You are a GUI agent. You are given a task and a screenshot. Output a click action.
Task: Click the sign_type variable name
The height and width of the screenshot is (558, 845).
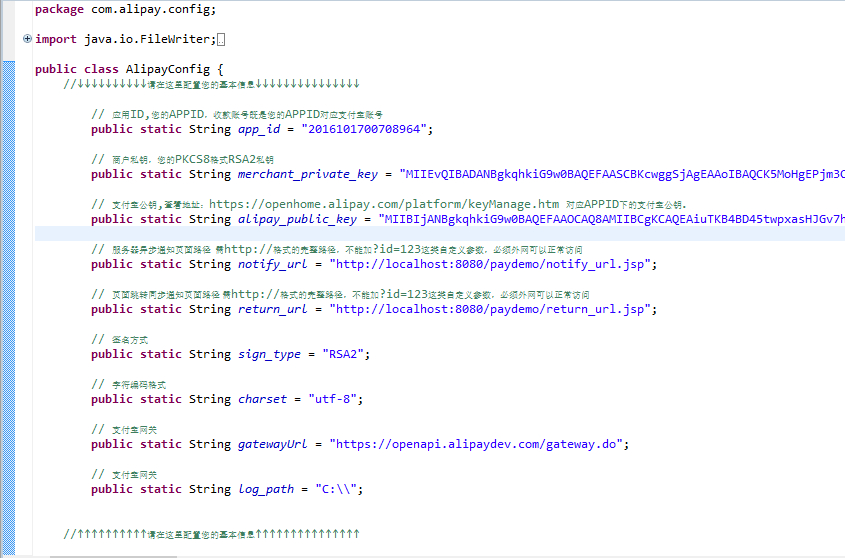click(x=269, y=354)
